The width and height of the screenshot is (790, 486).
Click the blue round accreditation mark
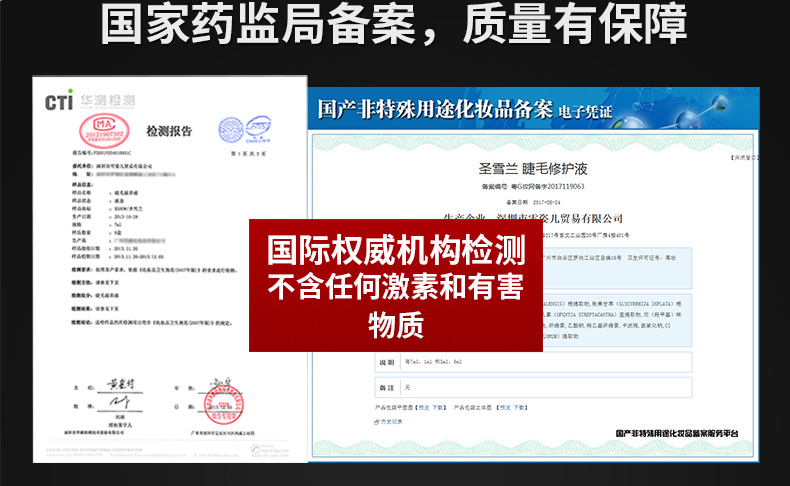[231, 129]
